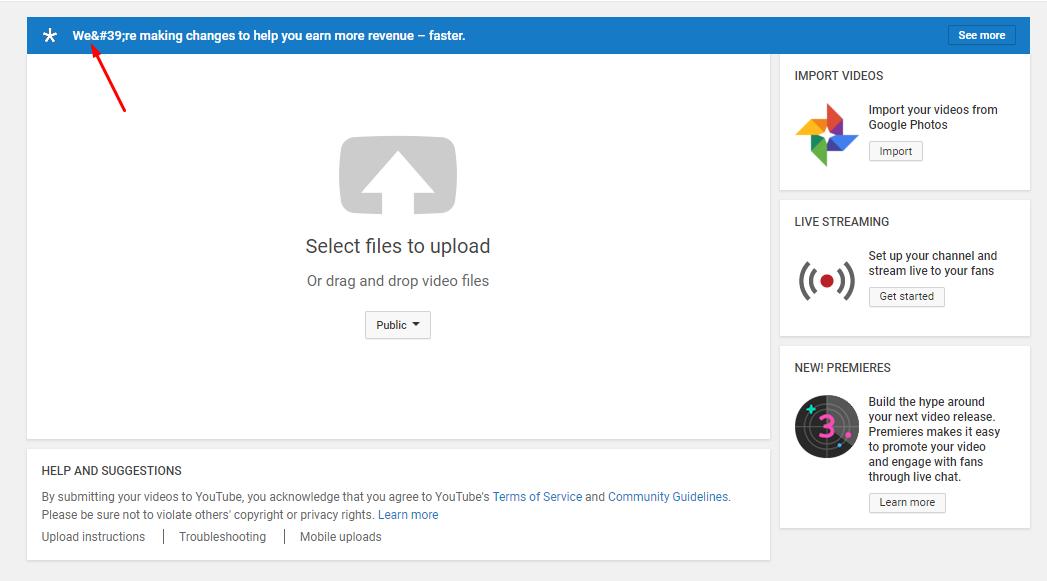Click 'Build the hype around' Premieres description
This screenshot has width=1047, height=581.
click(934, 439)
